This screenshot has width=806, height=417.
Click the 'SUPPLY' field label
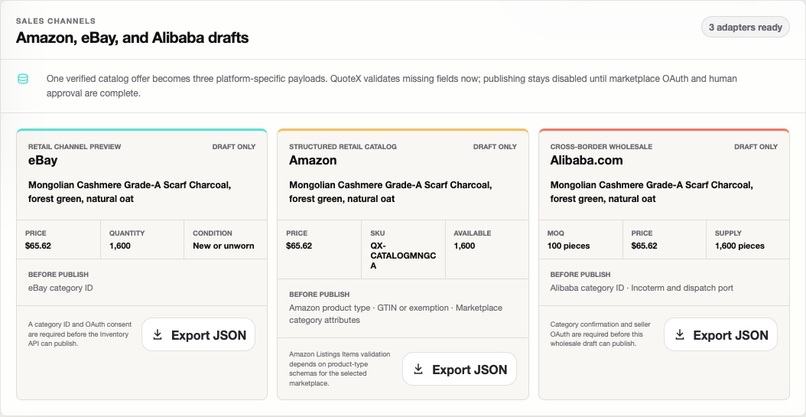(x=727, y=233)
